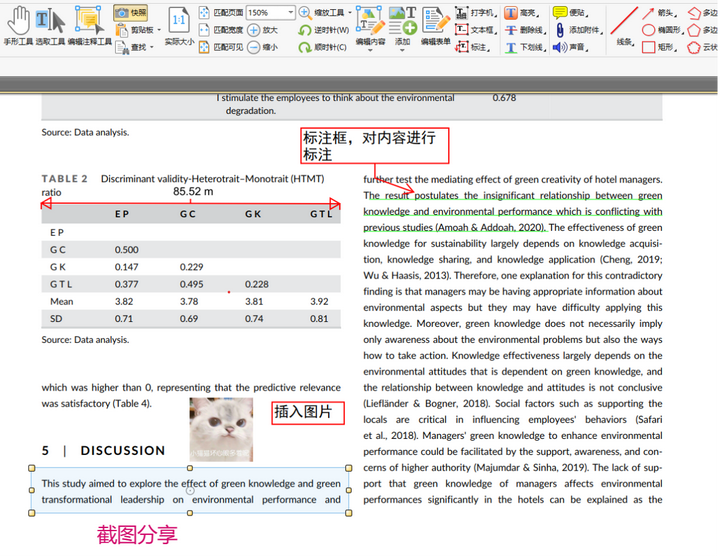Image resolution: width=720 pixels, height=559 pixels.
Task: Click 'TABLE 2' caption label
Action: pyautogui.click(x=65, y=179)
